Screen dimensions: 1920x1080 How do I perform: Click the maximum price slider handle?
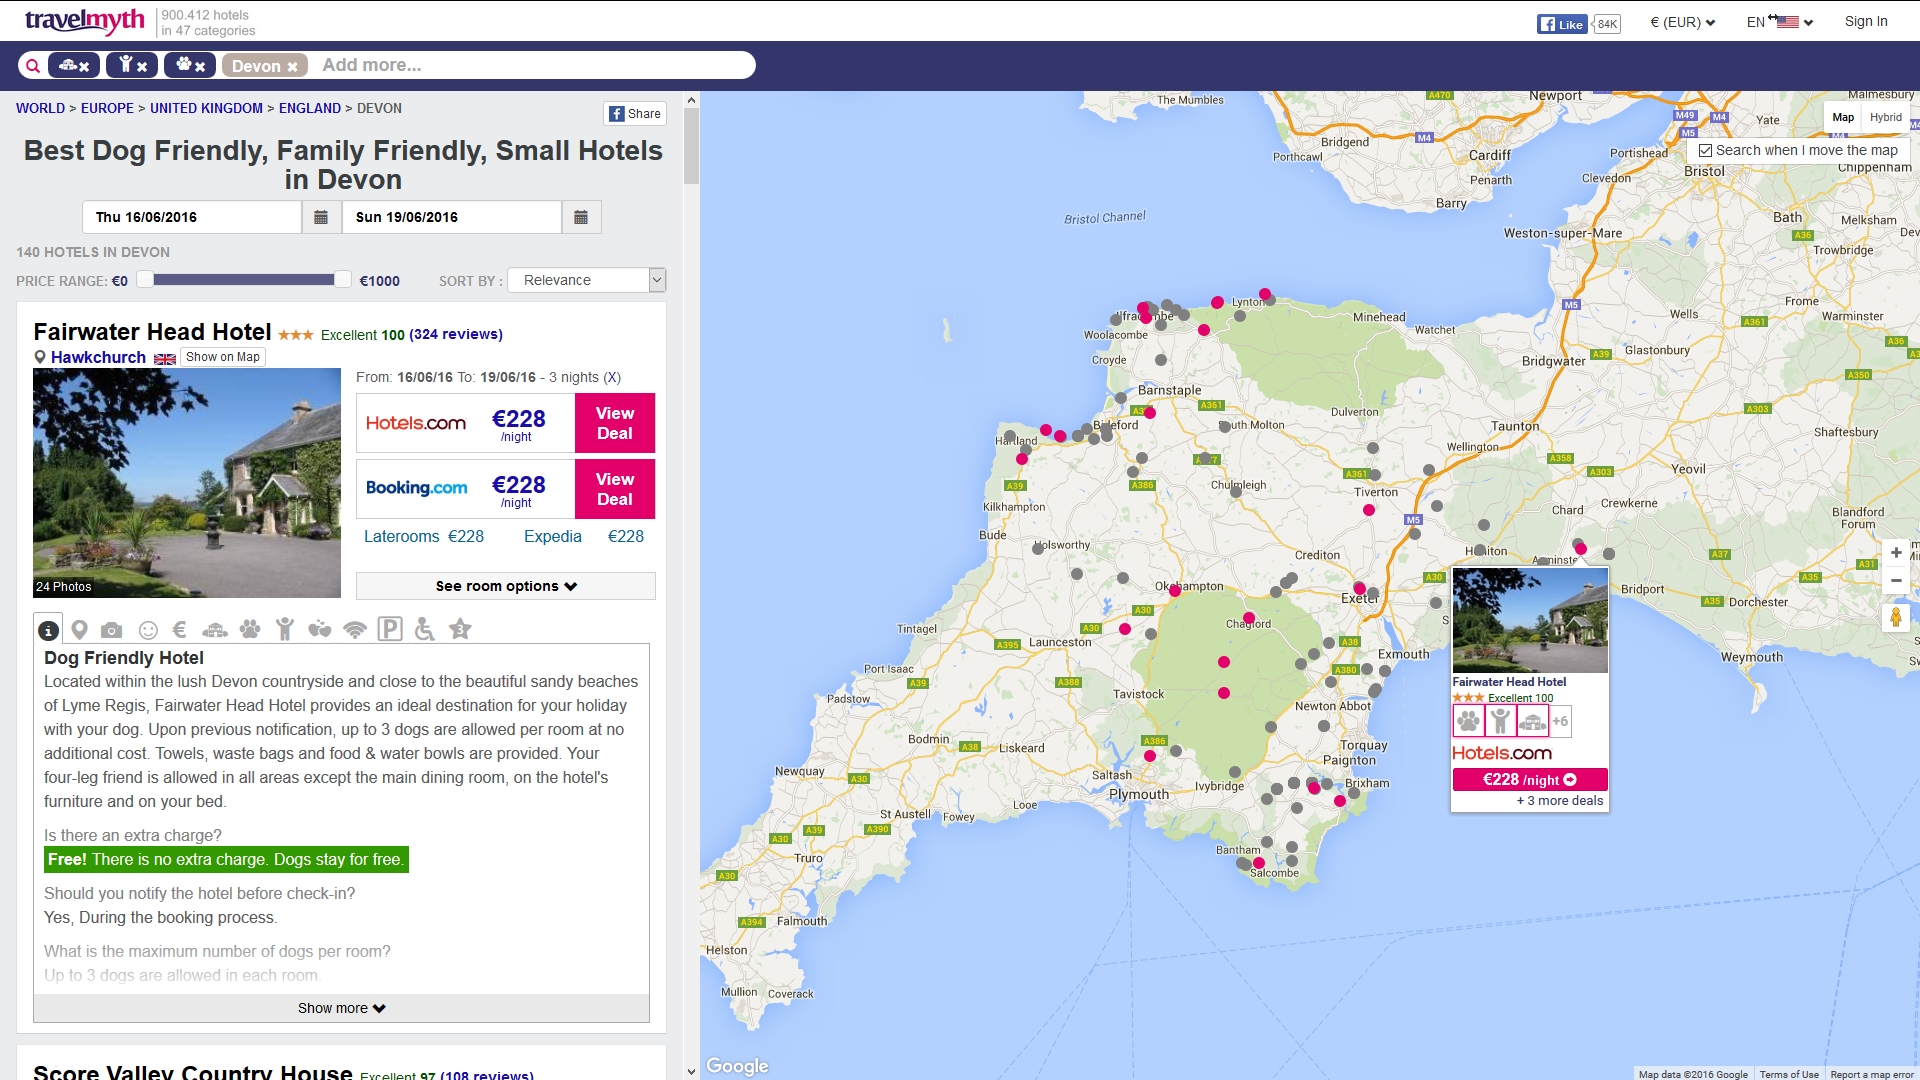(x=343, y=280)
